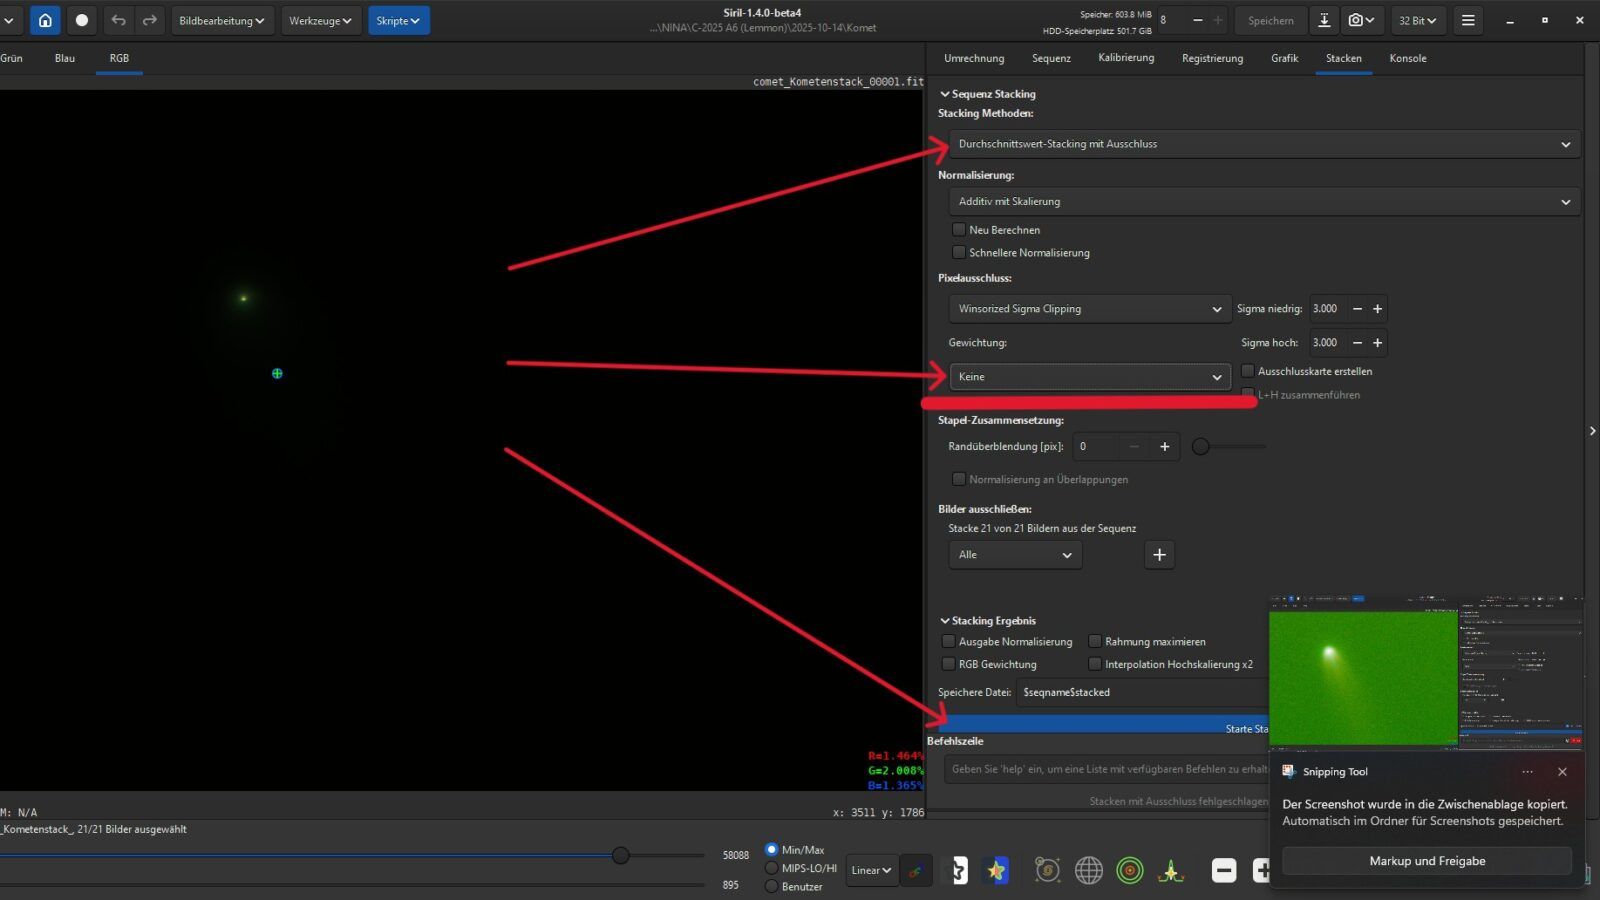This screenshot has height=900, width=1600.
Task: Tick the Ausschlusskarte erstellen checkbox
Action: [x=1248, y=371]
